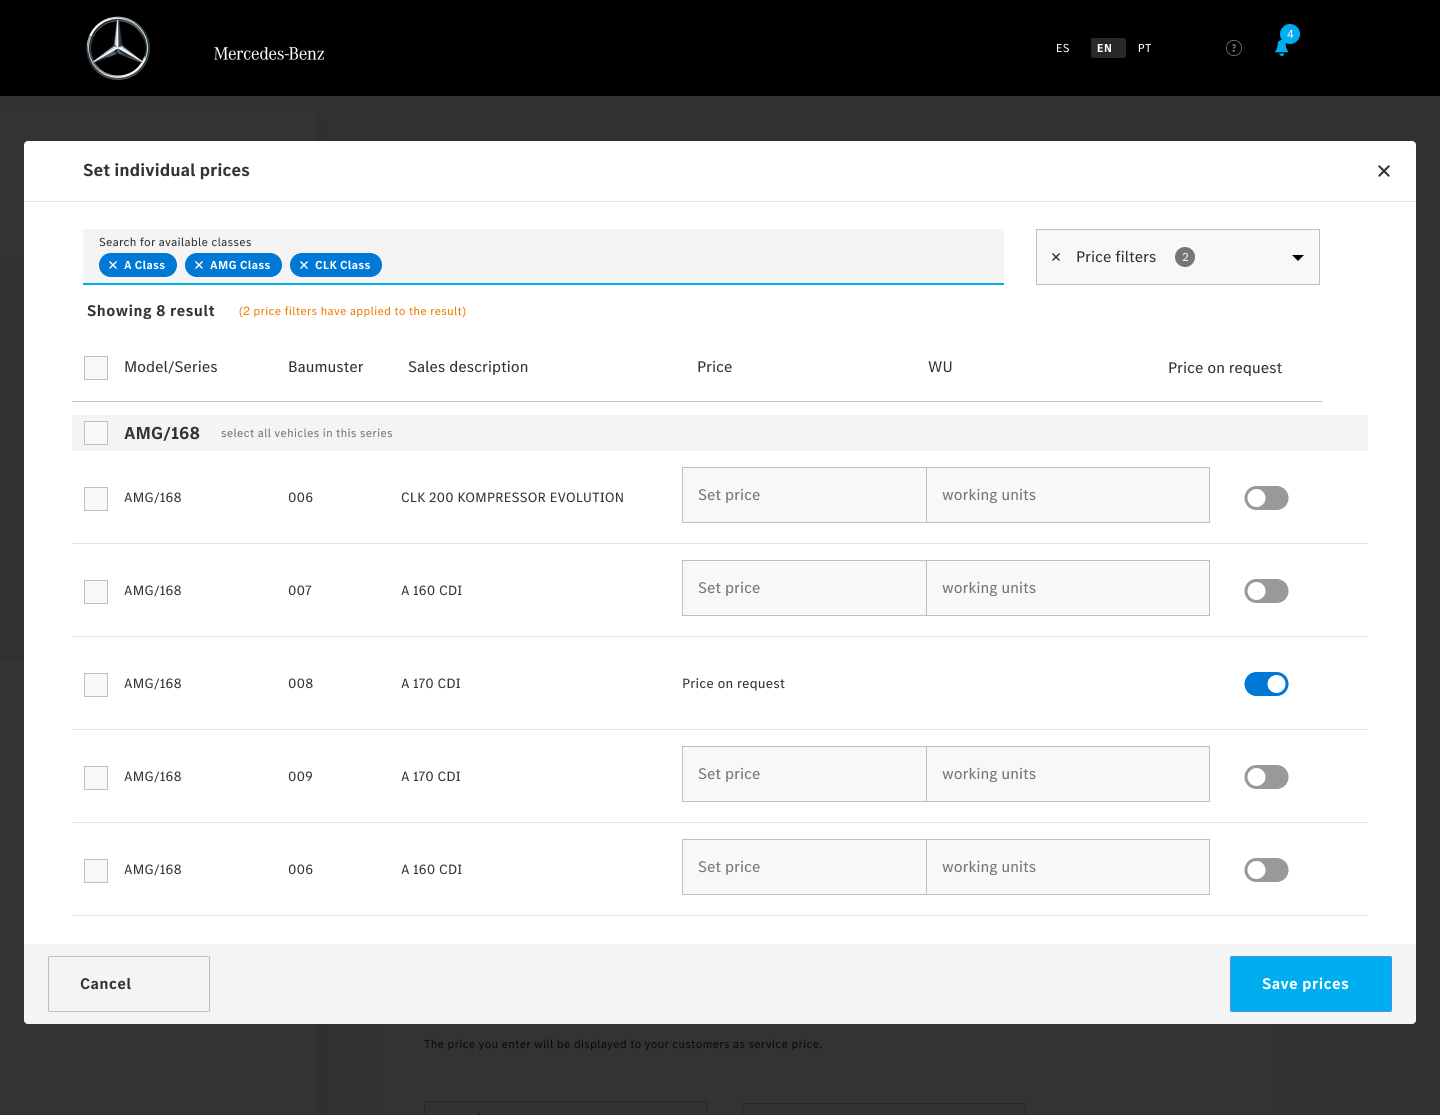1440x1115 pixels.
Task: Switch language to ES
Action: click(1062, 48)
